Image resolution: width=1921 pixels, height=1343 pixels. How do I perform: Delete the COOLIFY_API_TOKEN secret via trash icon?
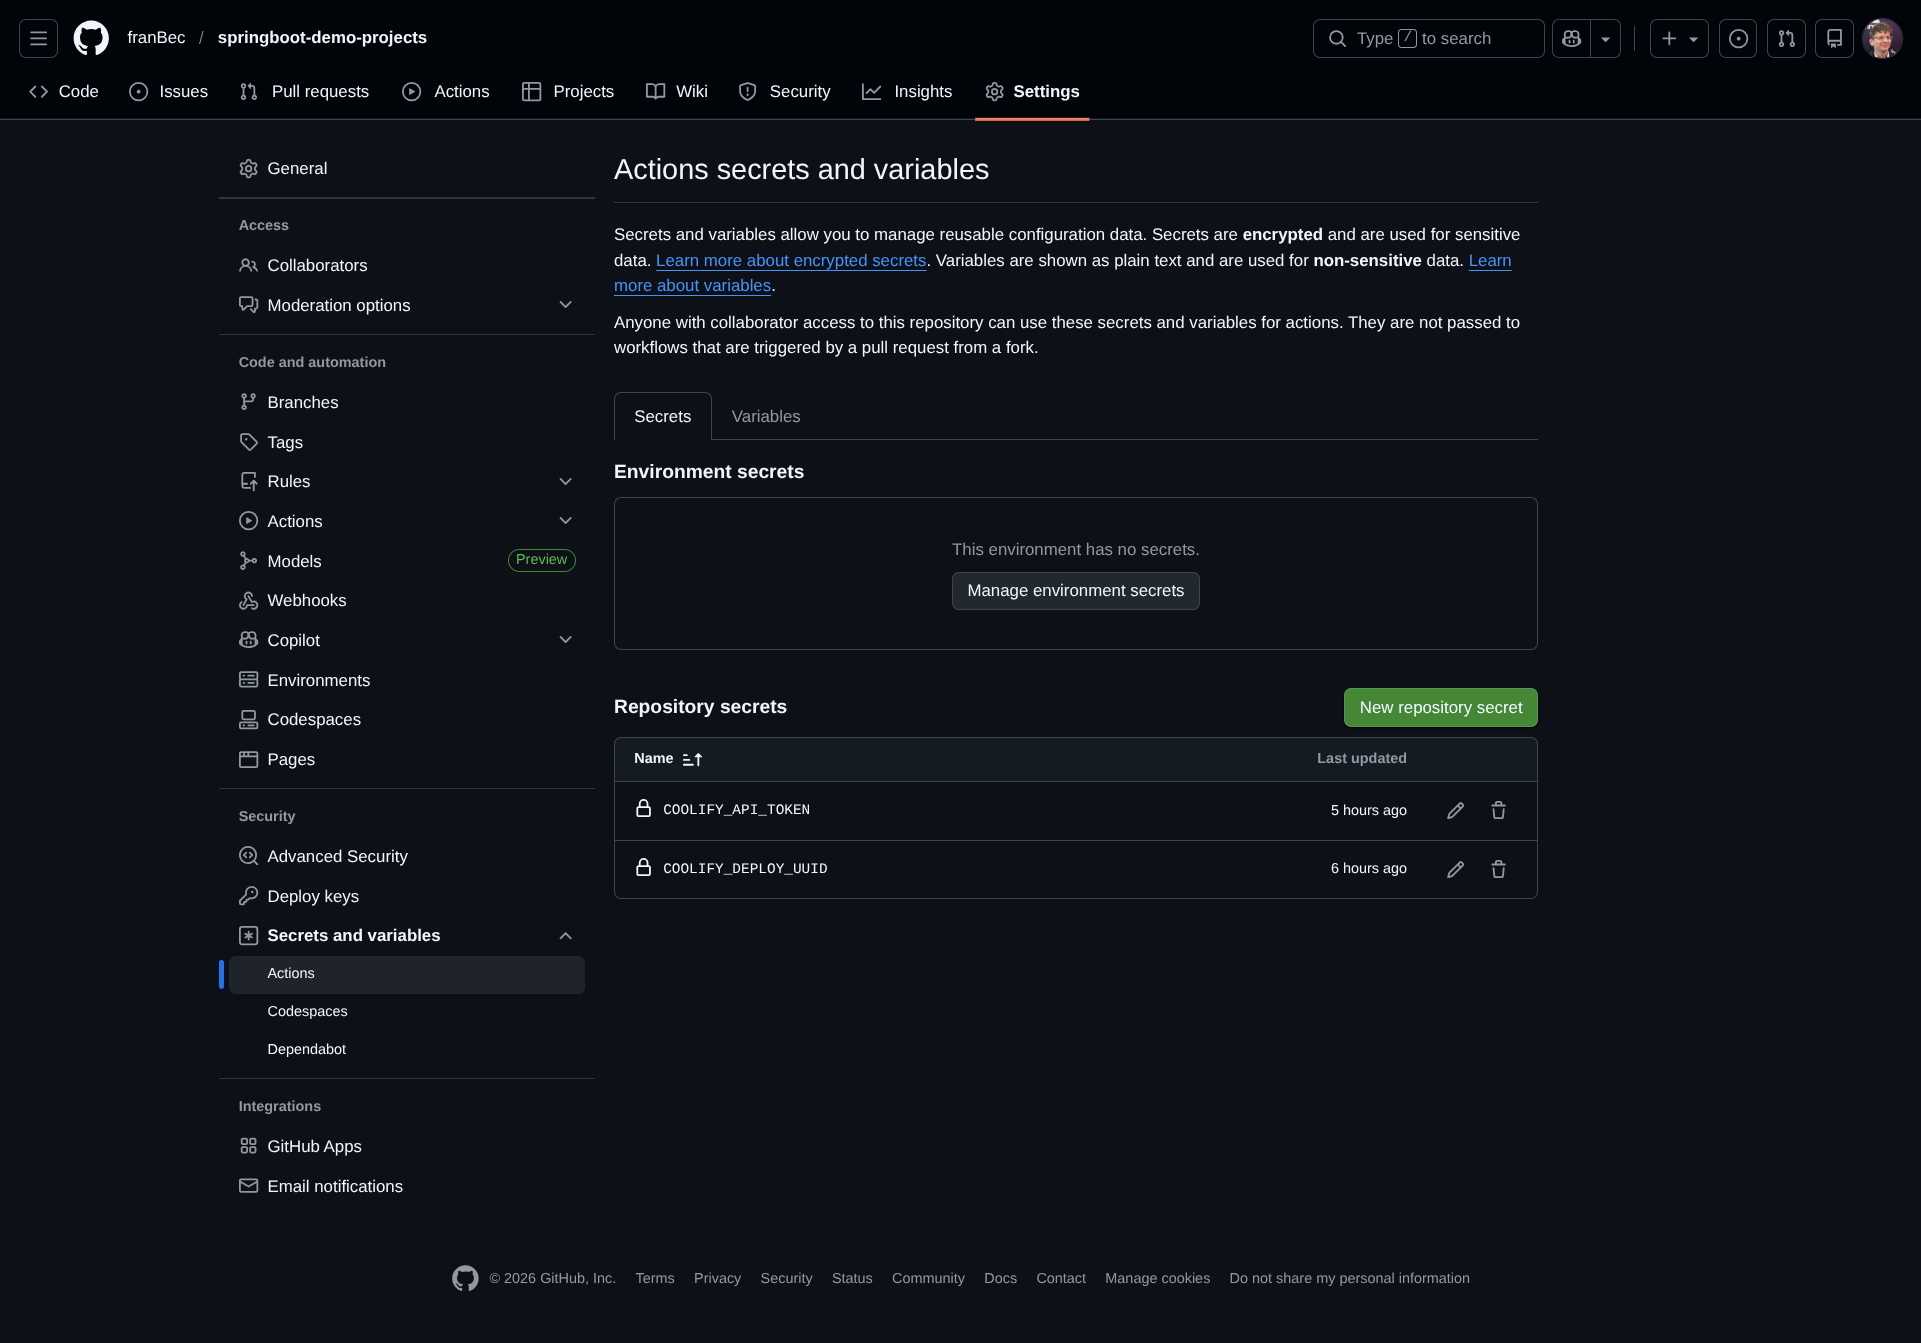click(x=1498, y=810)
